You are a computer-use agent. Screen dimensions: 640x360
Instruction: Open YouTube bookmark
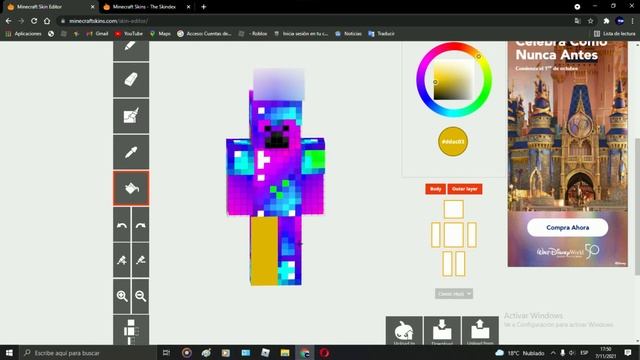[129, 34]
